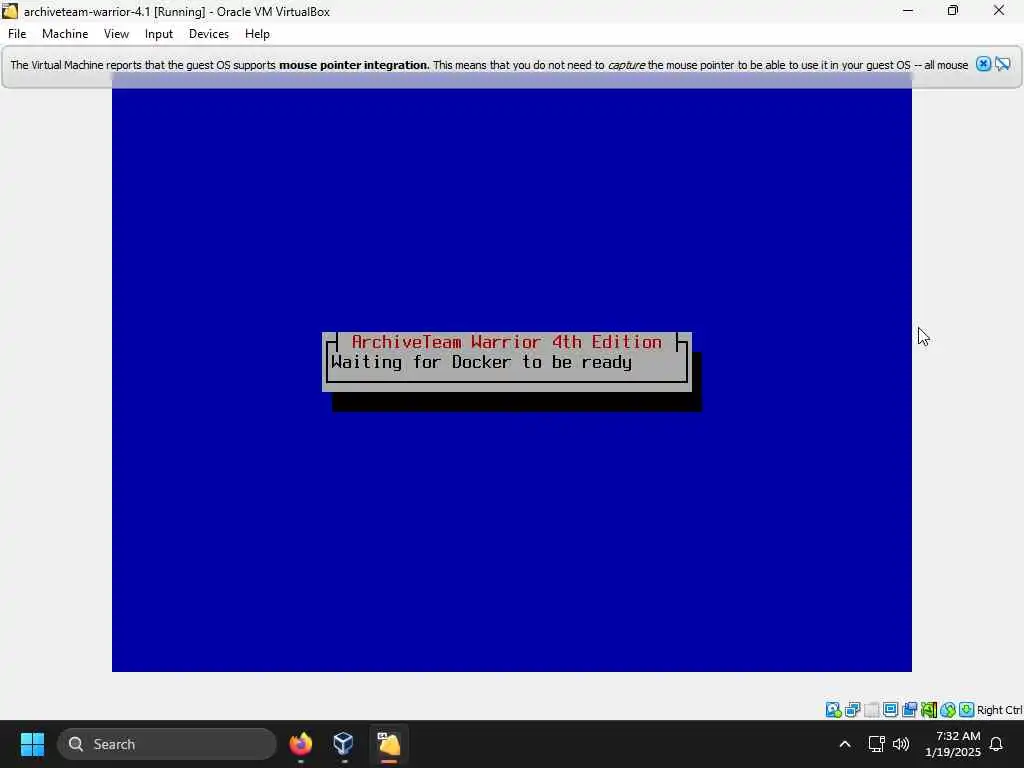Click the Right Ctrl host key label
Image resolution: width=1024 pixels, height=768 pixels.
tap(999, 710)
